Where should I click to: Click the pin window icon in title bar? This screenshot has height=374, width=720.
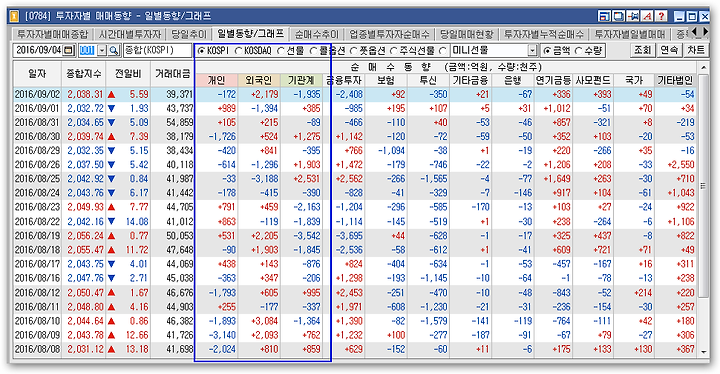(633, 16)
